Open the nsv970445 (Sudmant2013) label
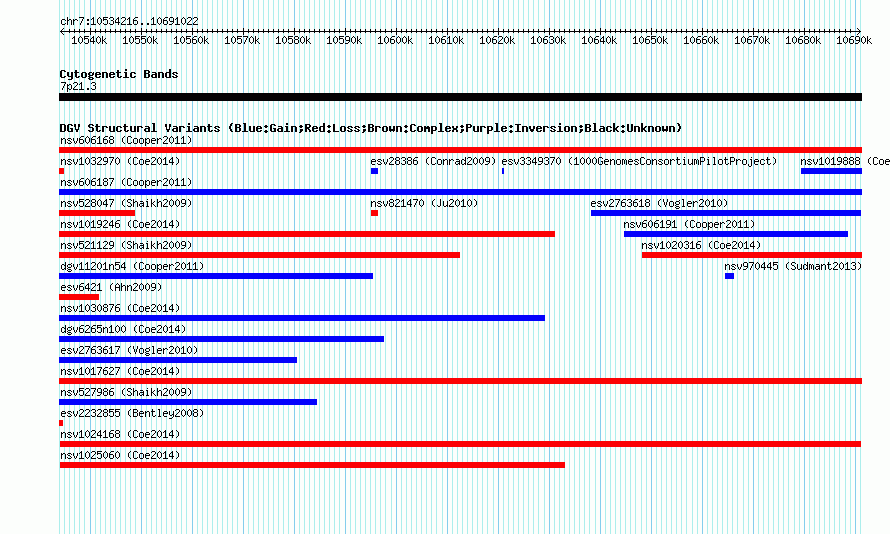Viewport: 890px width, 534px height. (793, 266)
